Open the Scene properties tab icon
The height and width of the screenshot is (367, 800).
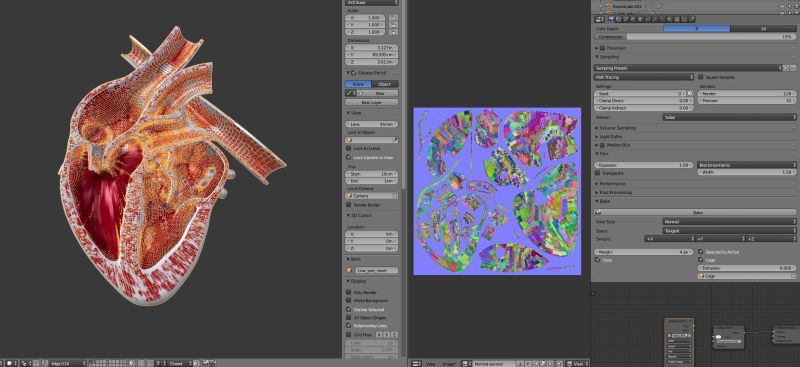click(626, 19)
